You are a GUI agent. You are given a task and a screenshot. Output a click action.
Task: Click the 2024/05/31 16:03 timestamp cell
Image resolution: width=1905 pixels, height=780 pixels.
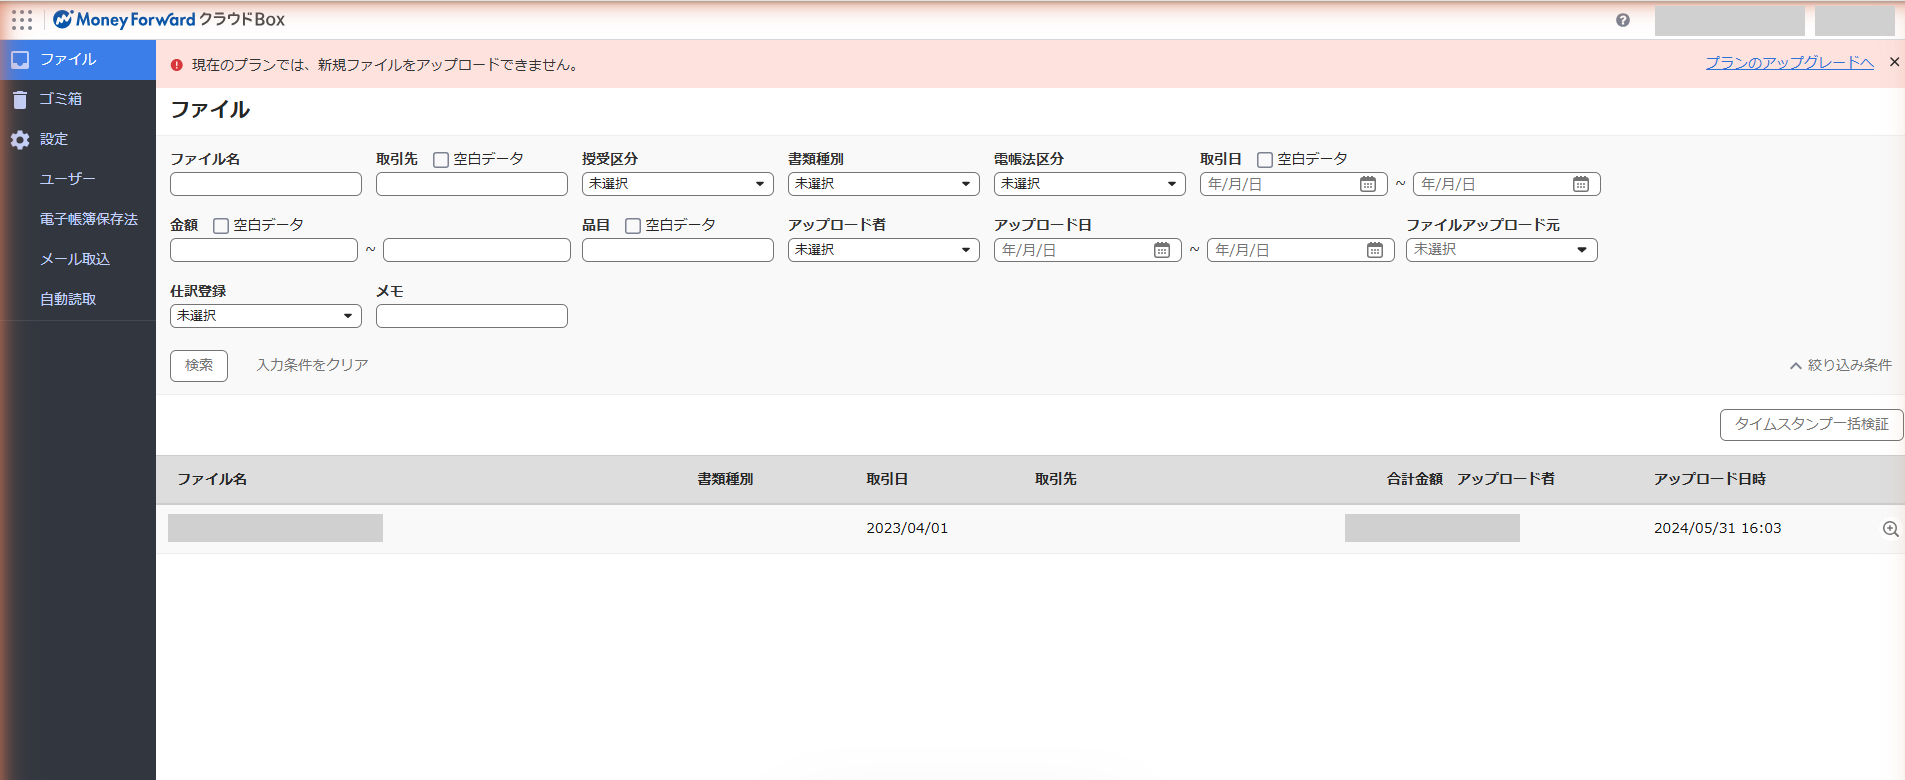[1718, 529]
